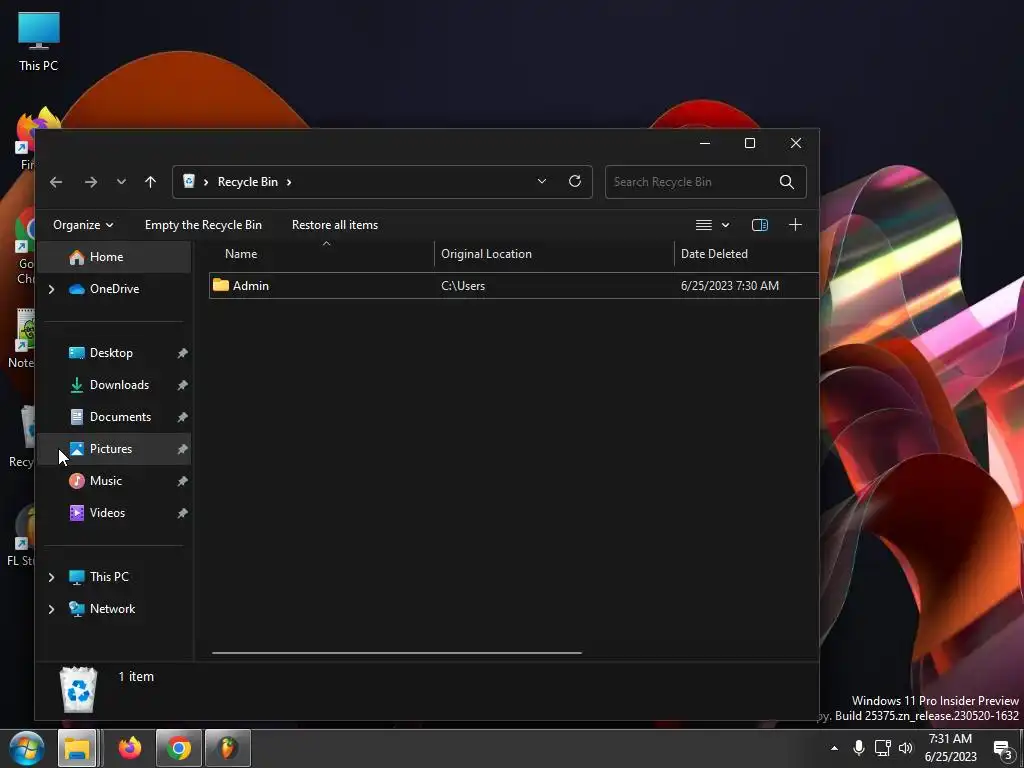Open the Start menu orb
The height and width of the screenshot is (768, 1024).
[x=27, y=748]
